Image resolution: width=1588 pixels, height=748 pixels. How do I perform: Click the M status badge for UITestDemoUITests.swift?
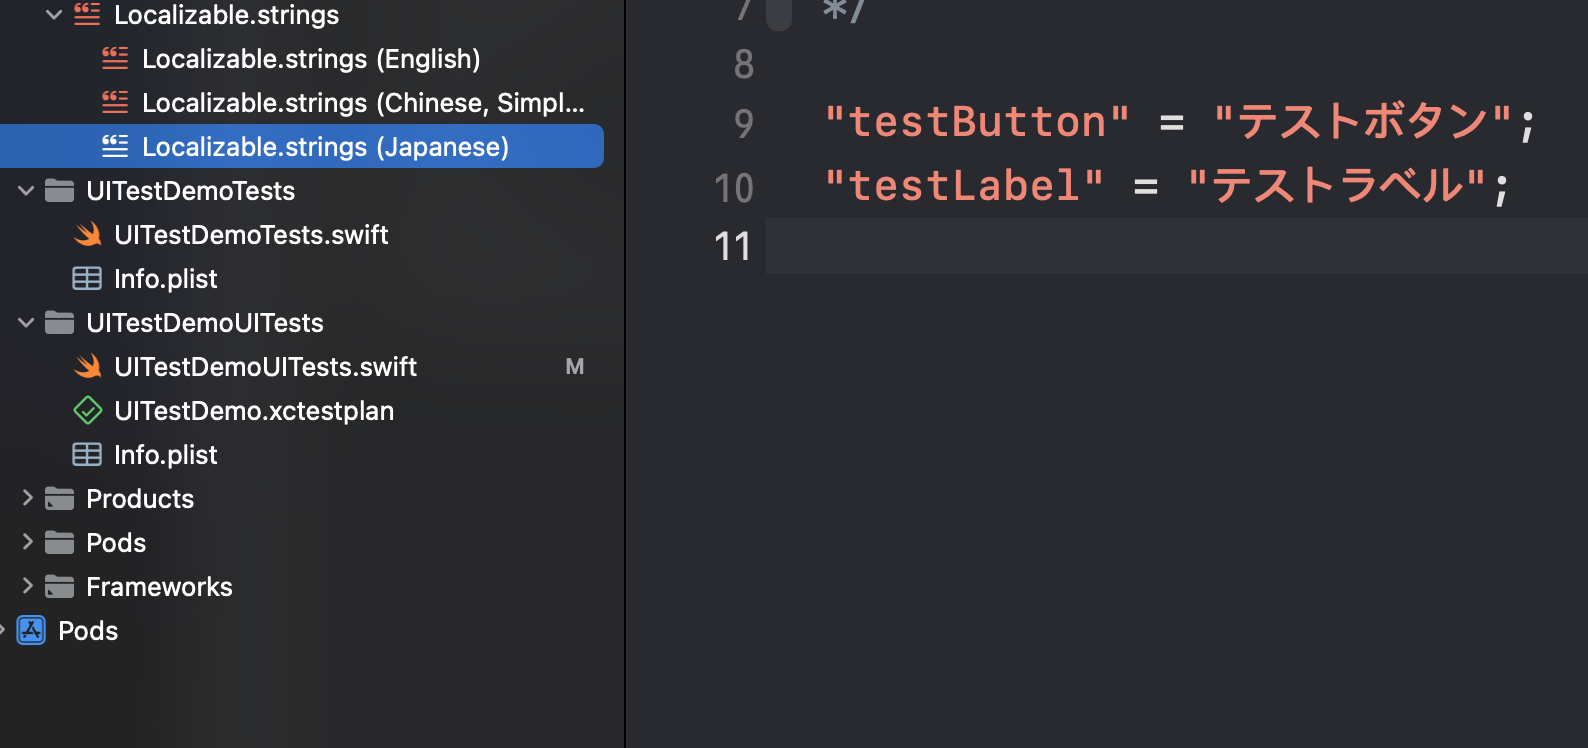575,367
